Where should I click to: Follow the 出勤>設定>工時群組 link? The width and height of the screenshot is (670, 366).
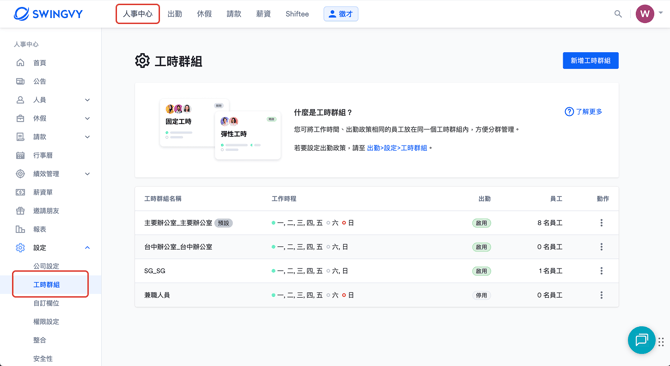point(397,148)
